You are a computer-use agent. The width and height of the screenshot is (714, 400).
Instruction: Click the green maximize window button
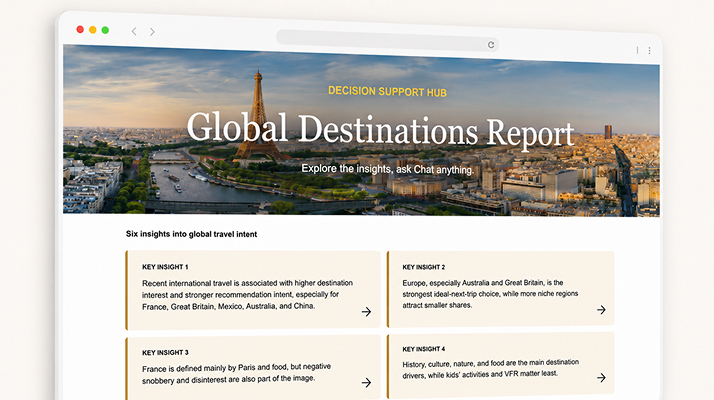105,30
